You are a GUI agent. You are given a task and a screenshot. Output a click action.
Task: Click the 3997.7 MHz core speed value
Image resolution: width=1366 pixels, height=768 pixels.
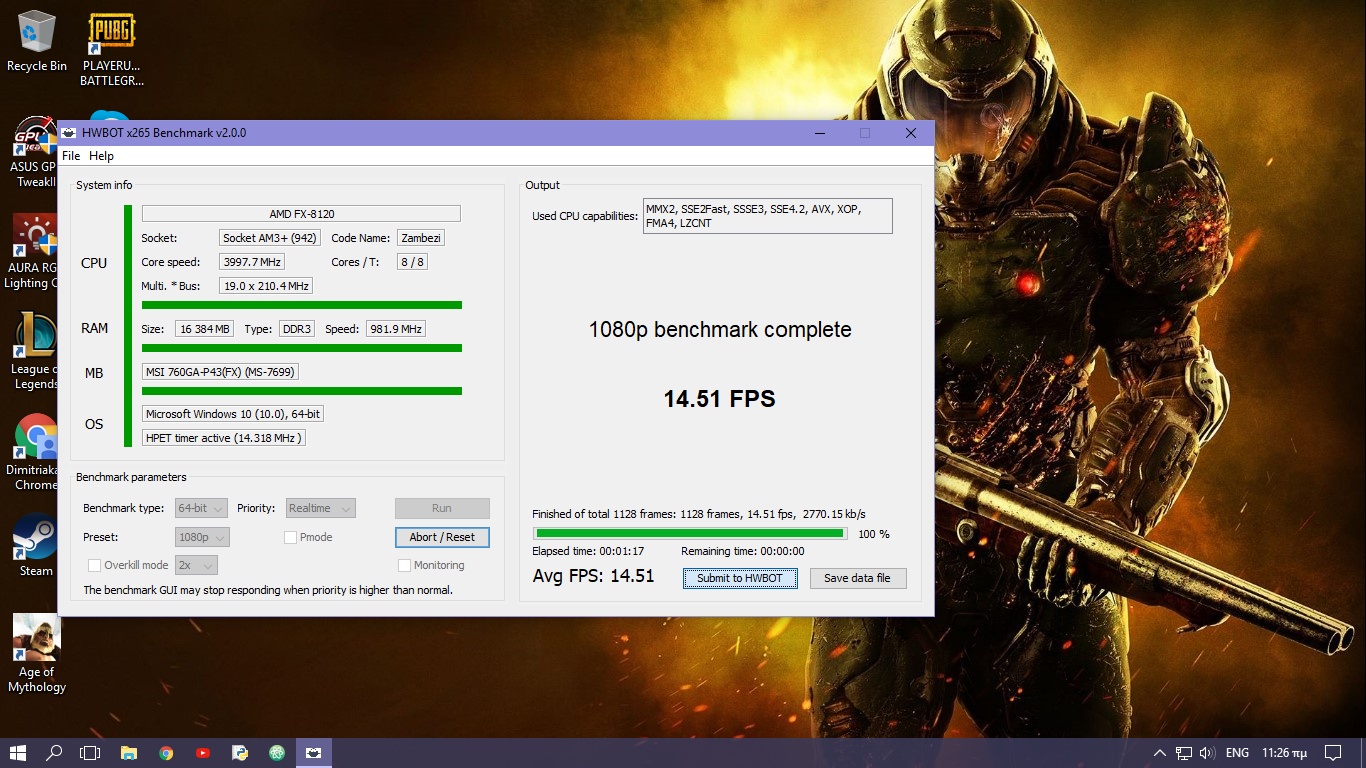pos(252,262)
